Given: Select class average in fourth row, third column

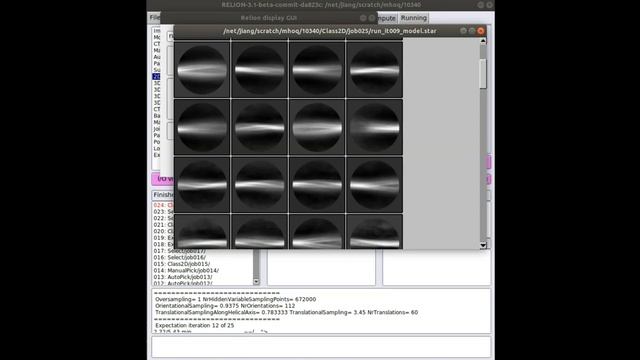Looking at the screenshot, I should click(317, 231).
